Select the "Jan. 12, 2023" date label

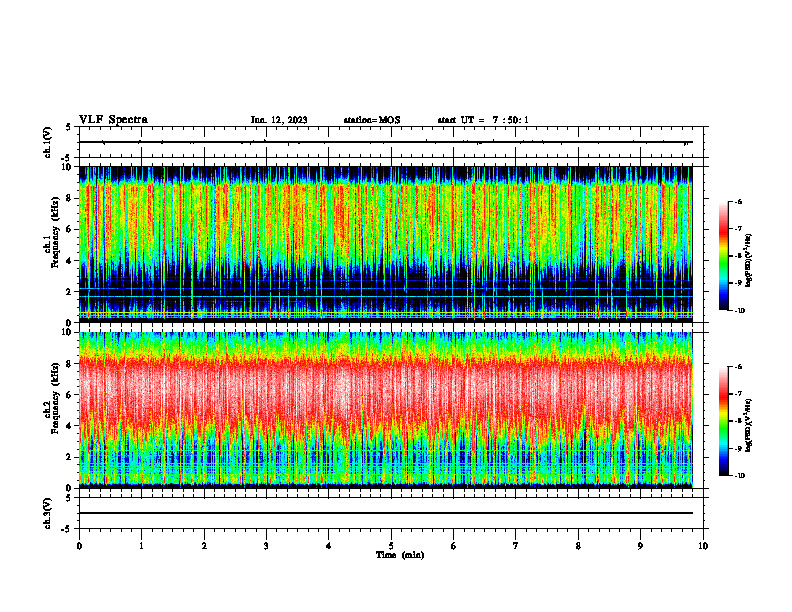point(279,120)
